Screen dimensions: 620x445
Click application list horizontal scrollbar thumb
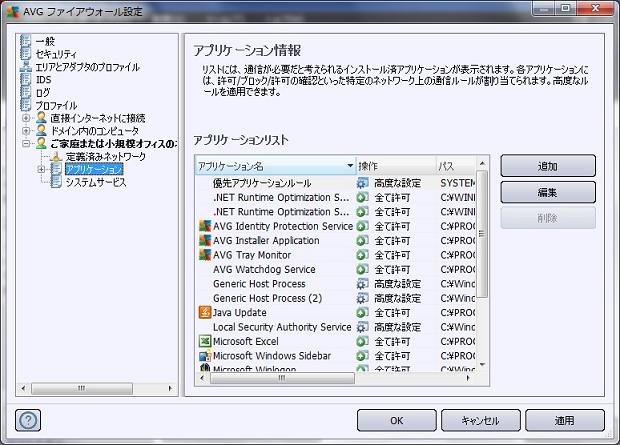tap(282, 378)
